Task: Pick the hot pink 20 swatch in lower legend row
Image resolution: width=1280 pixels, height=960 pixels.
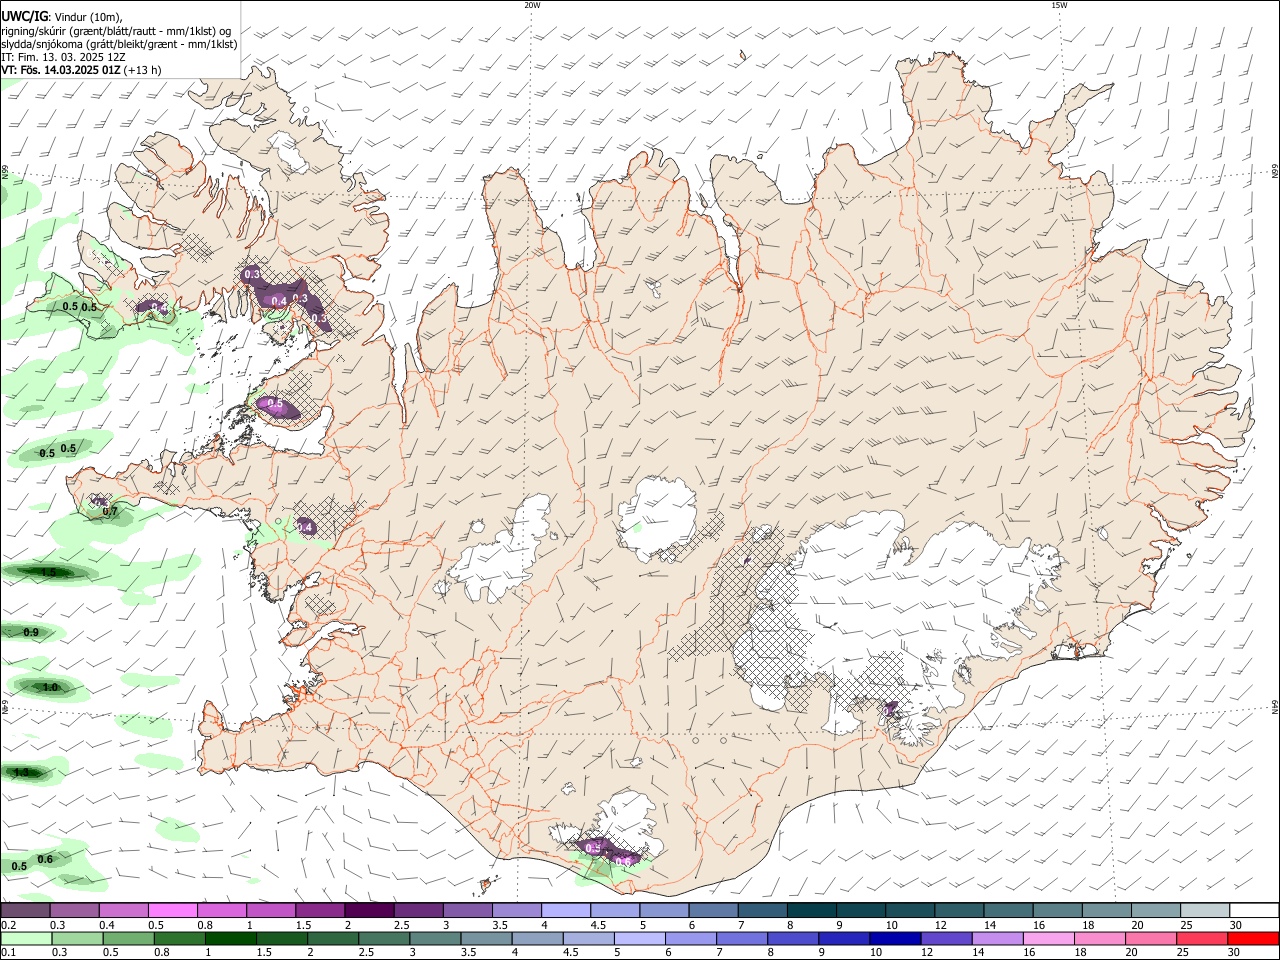Action: tap(1152, 938)
